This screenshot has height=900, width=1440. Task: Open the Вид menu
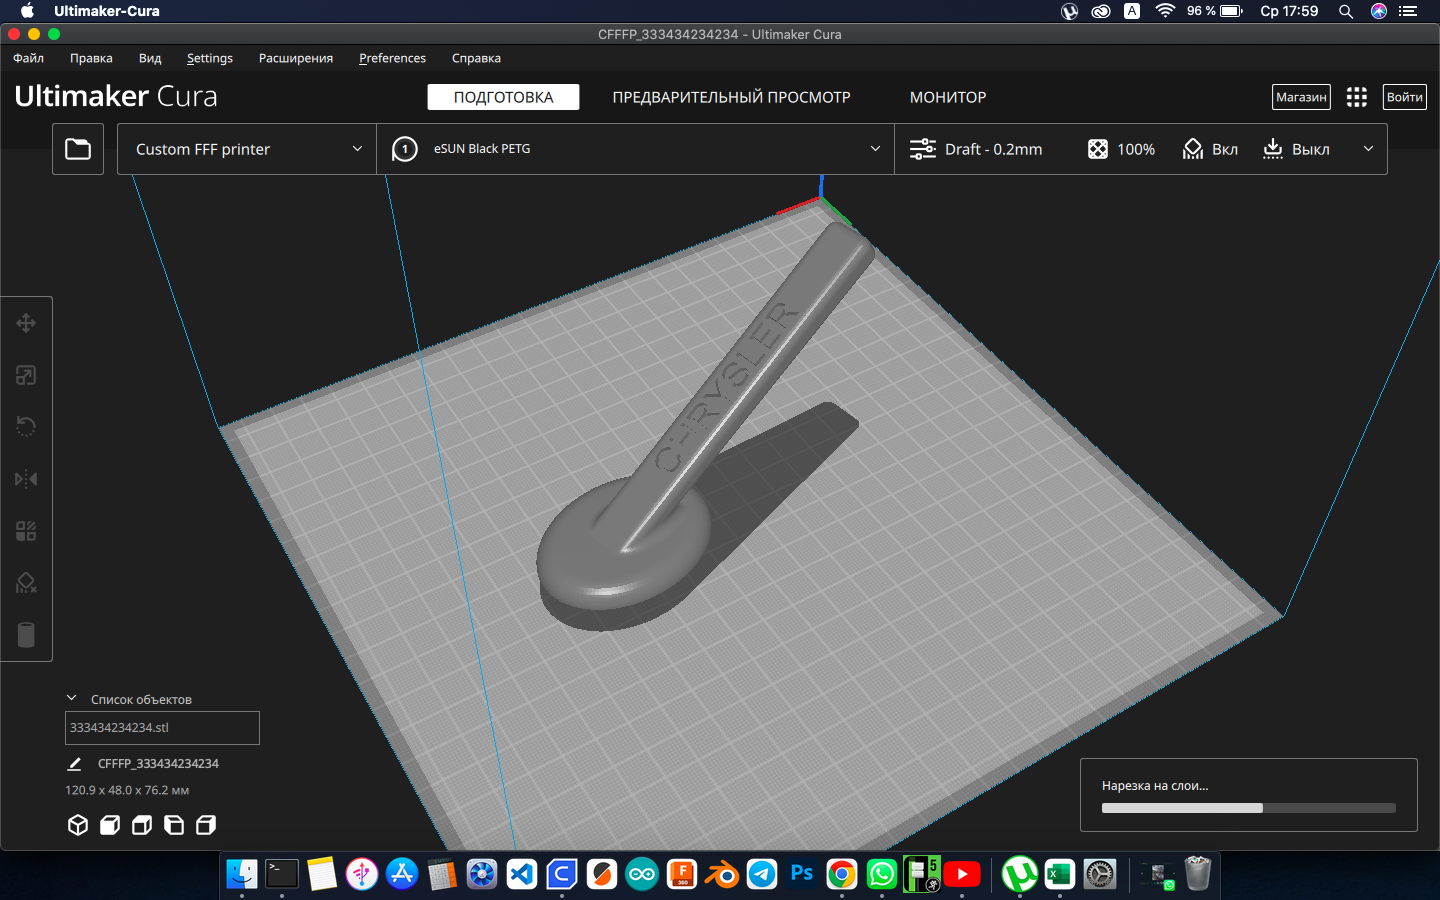[x=150, y=58]
